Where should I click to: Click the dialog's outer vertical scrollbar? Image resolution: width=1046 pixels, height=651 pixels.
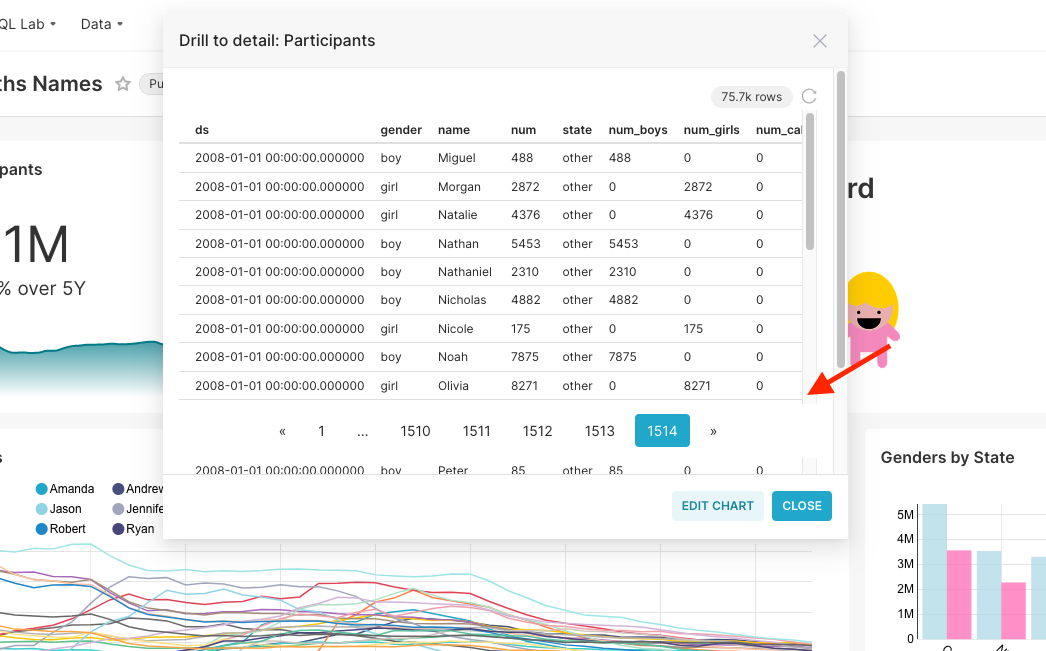[841, 219]
